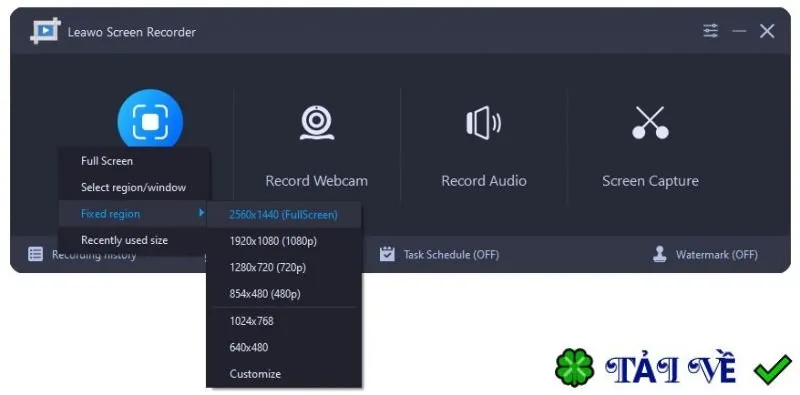This screenshot has height=395, width=800.
Task: Click the Record Audio speaker icon
Action: coord(483,122)
